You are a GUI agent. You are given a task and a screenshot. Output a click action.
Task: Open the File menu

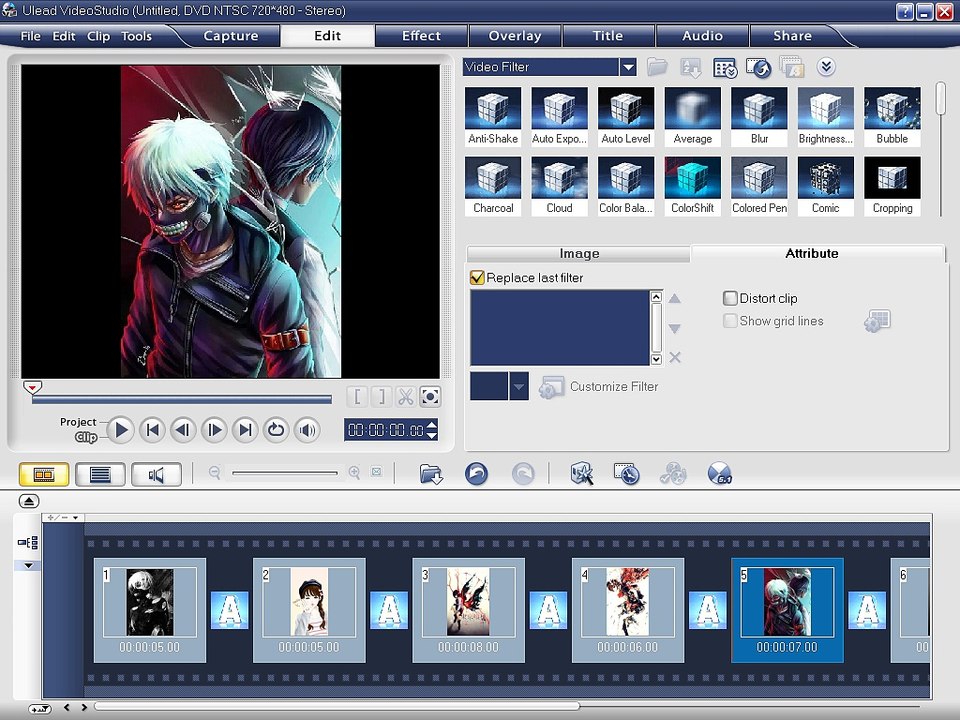[30, 36]
